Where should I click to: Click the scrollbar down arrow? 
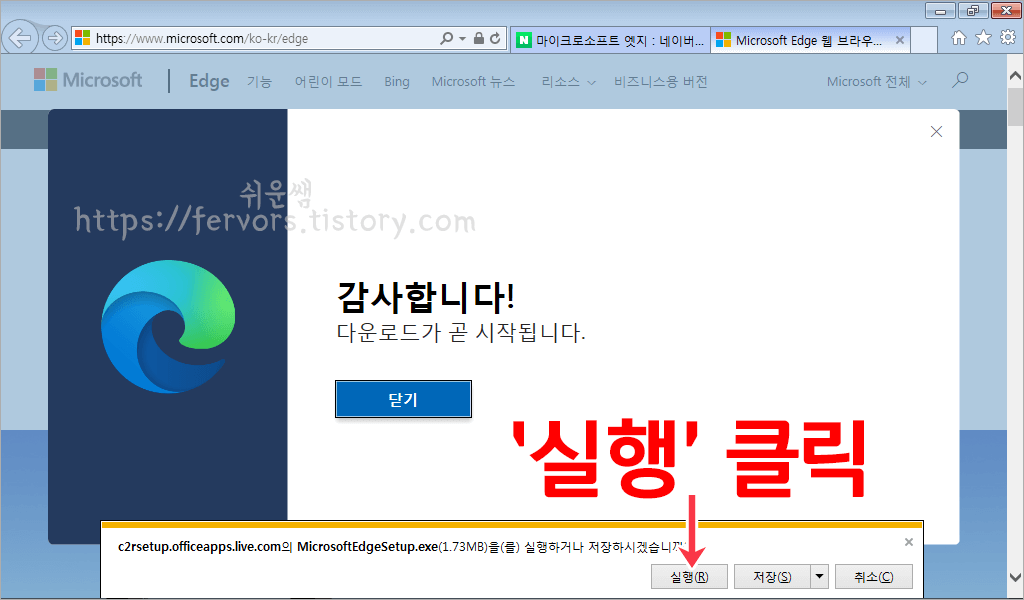tap(1016, 577)
